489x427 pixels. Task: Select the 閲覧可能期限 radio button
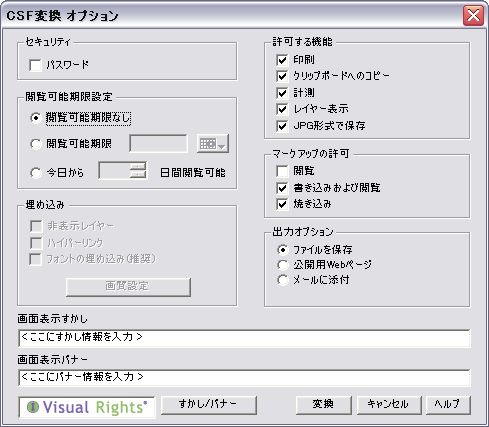coord(35,144)
